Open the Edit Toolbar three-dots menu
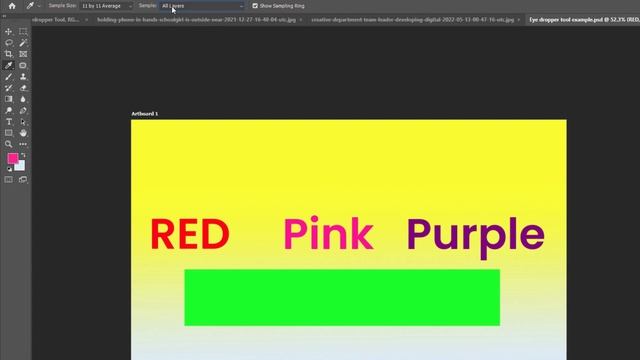This screenshot has width=640, height=360. pyautogui.click(x=23, y=144)
